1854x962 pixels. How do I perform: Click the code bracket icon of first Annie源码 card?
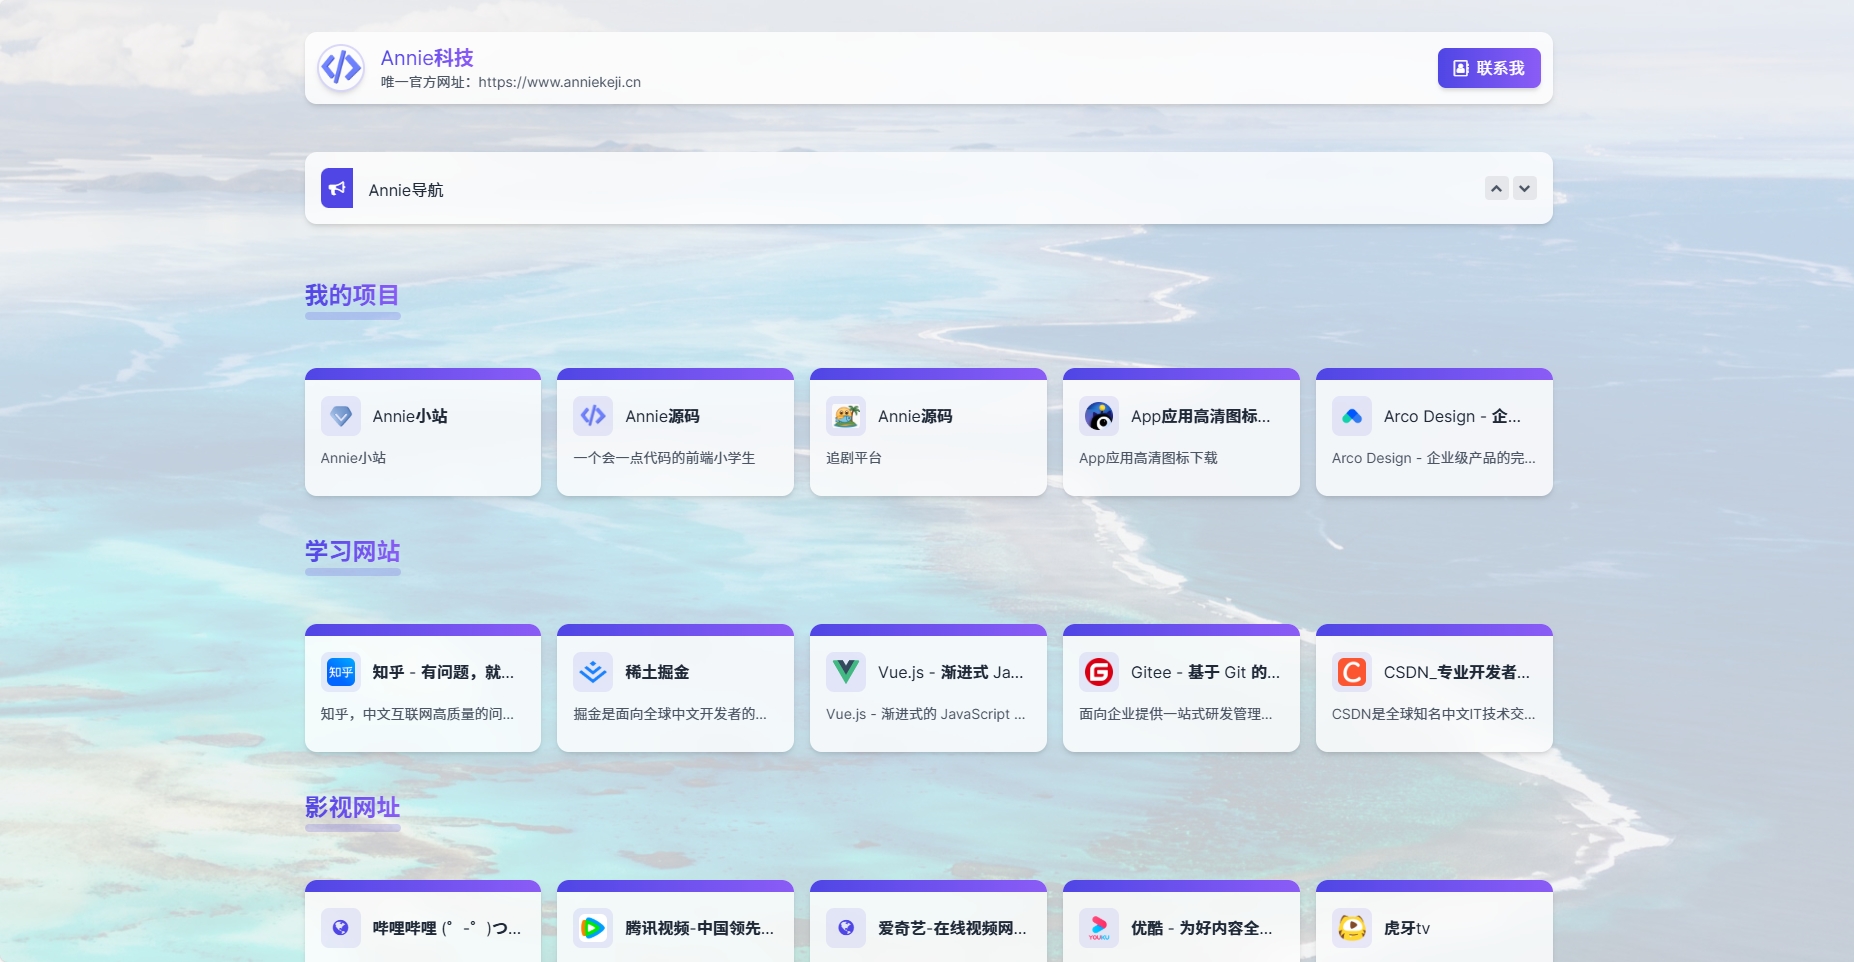click(x=593, y=416)
